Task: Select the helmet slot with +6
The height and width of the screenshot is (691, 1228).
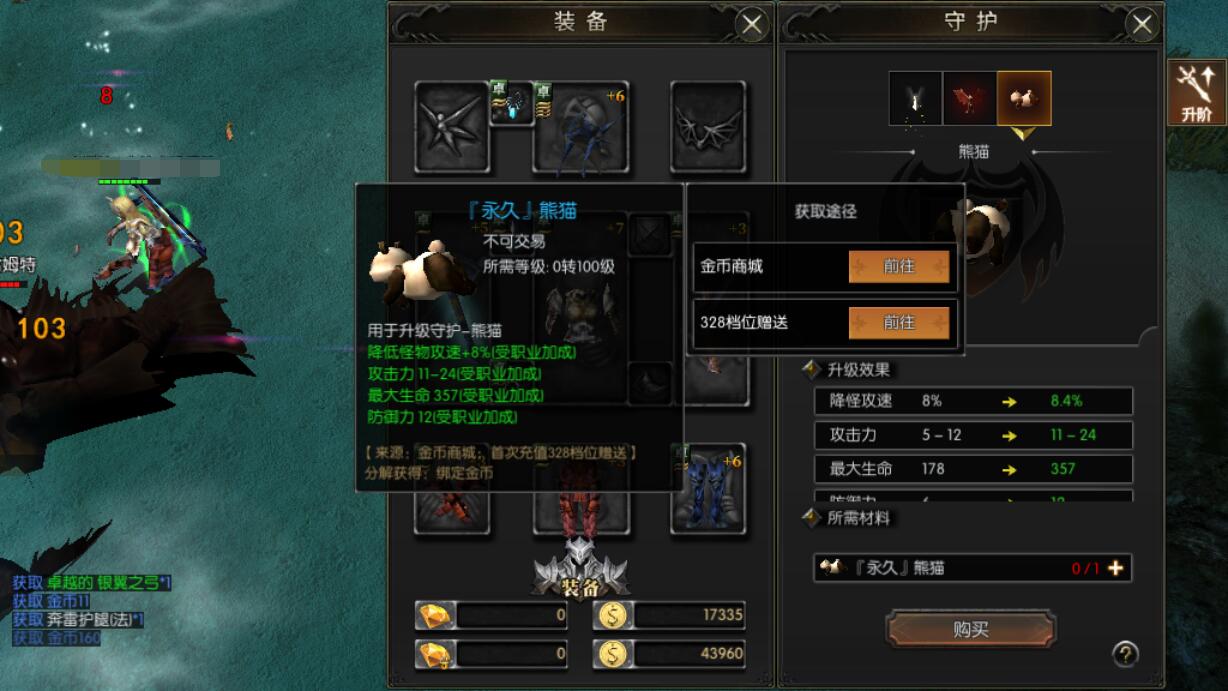Action: (x=580, y=127)
